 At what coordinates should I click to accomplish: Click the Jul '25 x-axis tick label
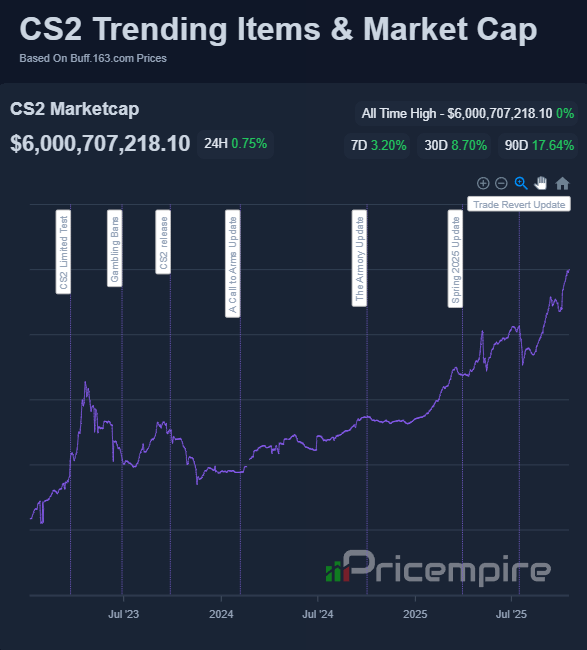click(x=511, y=614)
